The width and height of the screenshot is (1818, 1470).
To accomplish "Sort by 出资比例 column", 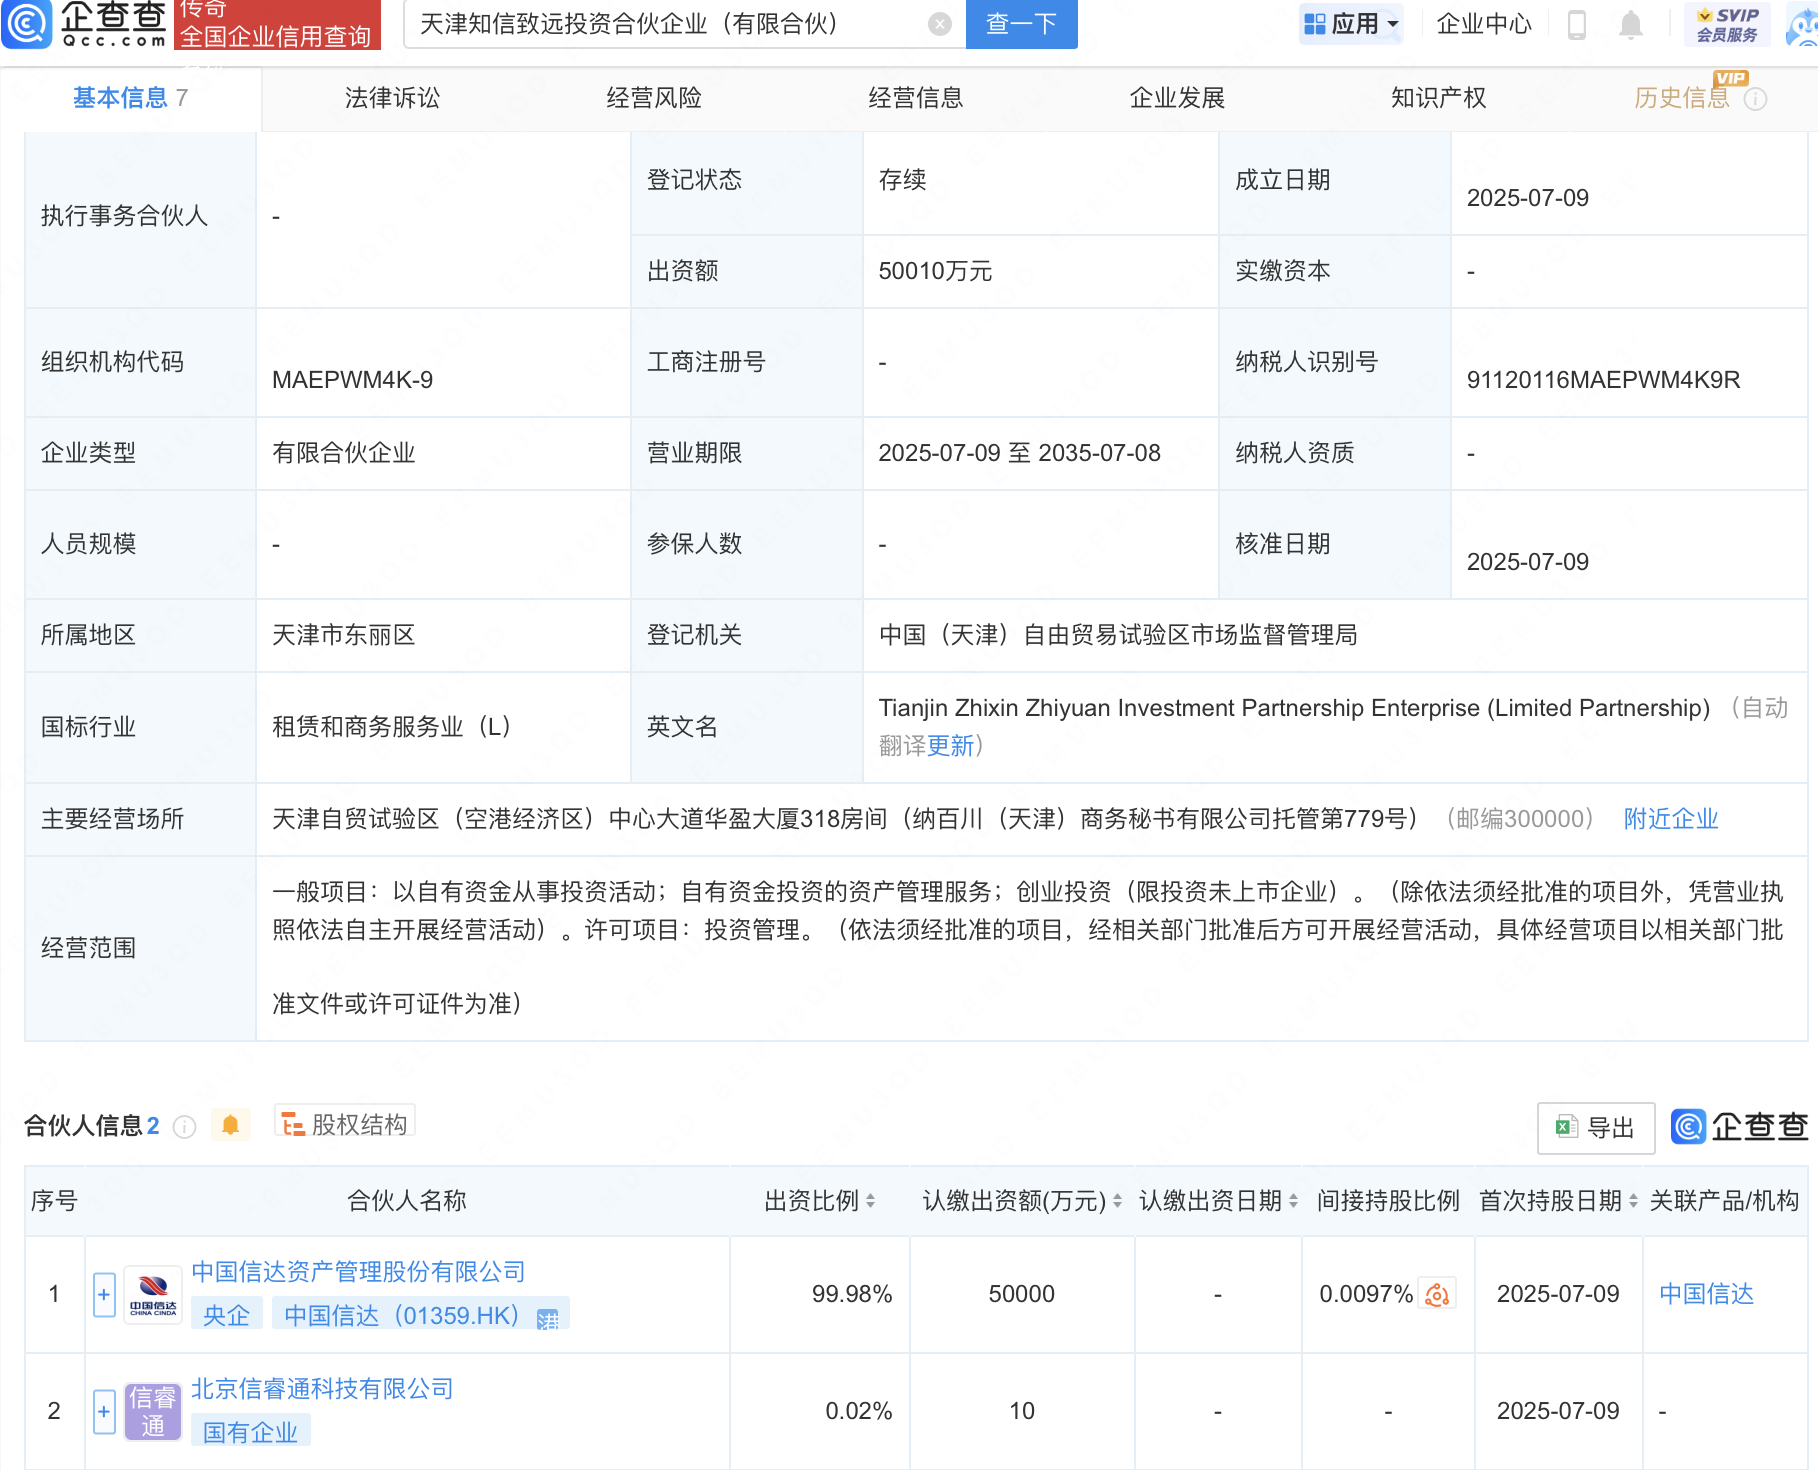I will click(x=871, y=1201).
